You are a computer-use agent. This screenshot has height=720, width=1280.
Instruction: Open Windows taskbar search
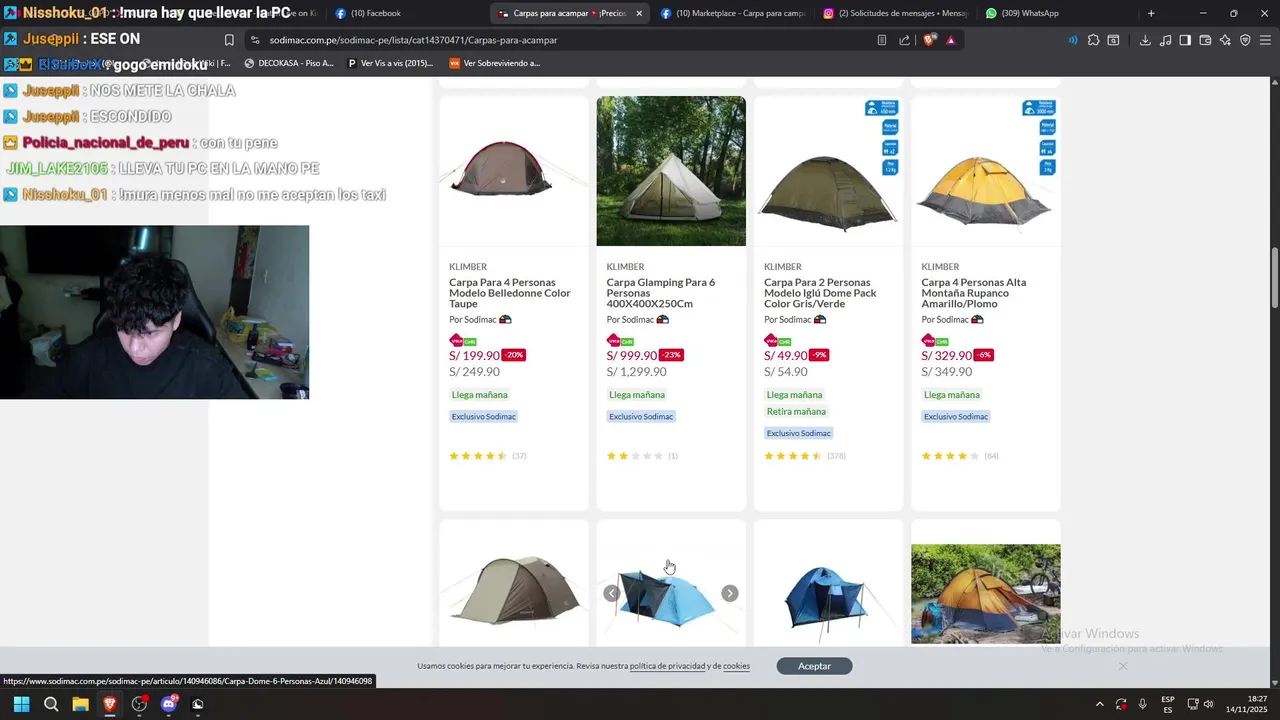click(51, 704)
